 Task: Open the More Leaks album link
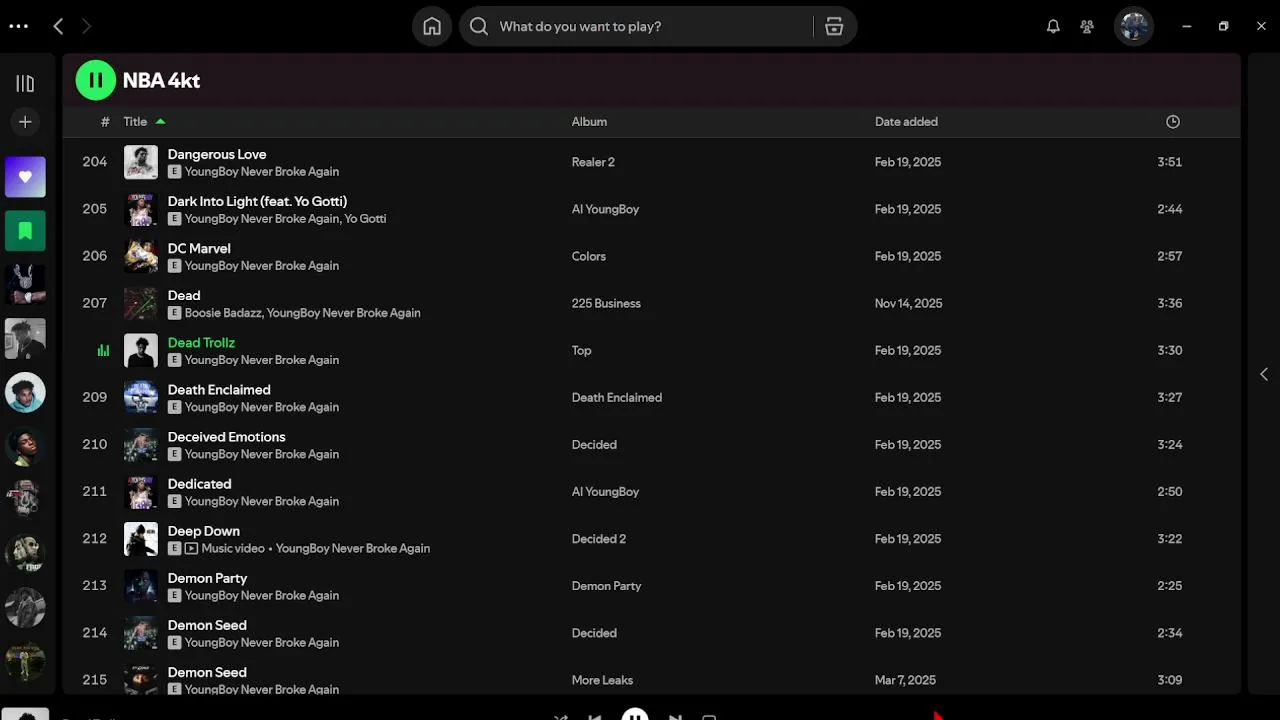[602, 680]
